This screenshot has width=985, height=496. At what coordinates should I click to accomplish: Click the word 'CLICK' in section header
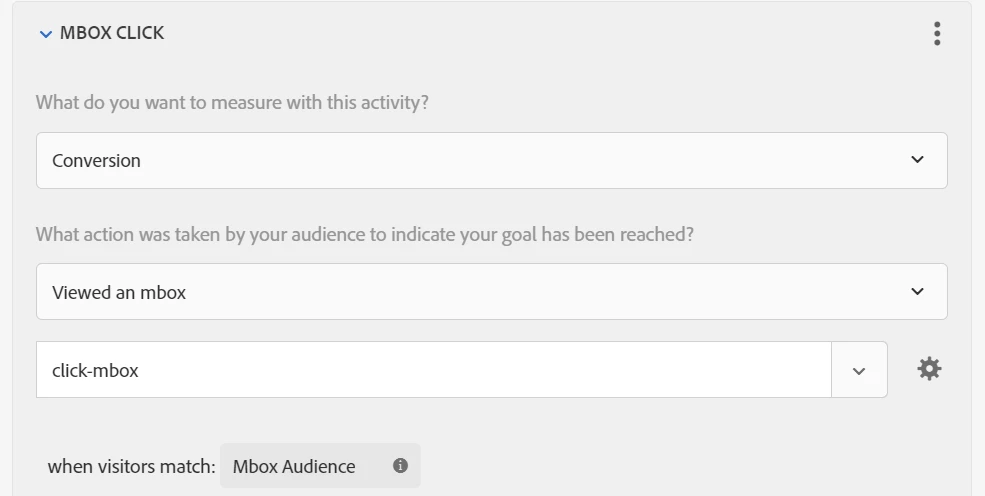[139, 33]
